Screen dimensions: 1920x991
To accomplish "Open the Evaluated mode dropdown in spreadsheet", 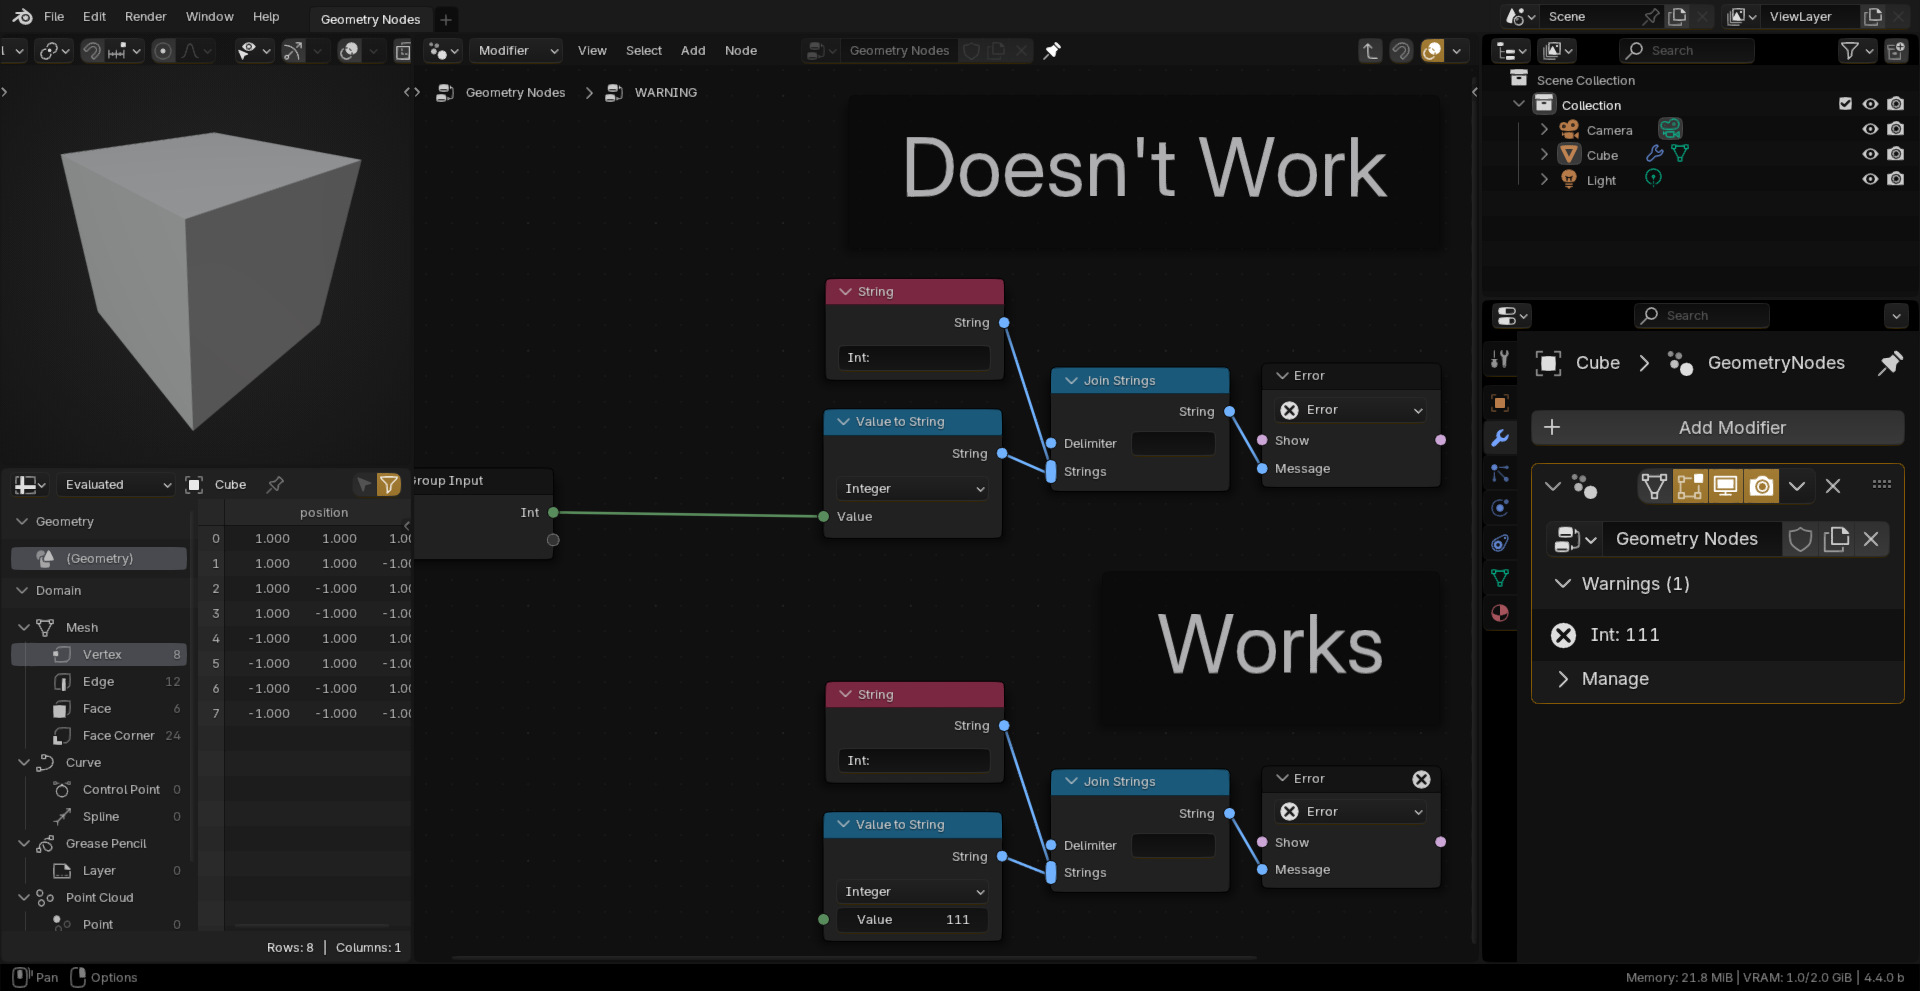I will point(116,485).
